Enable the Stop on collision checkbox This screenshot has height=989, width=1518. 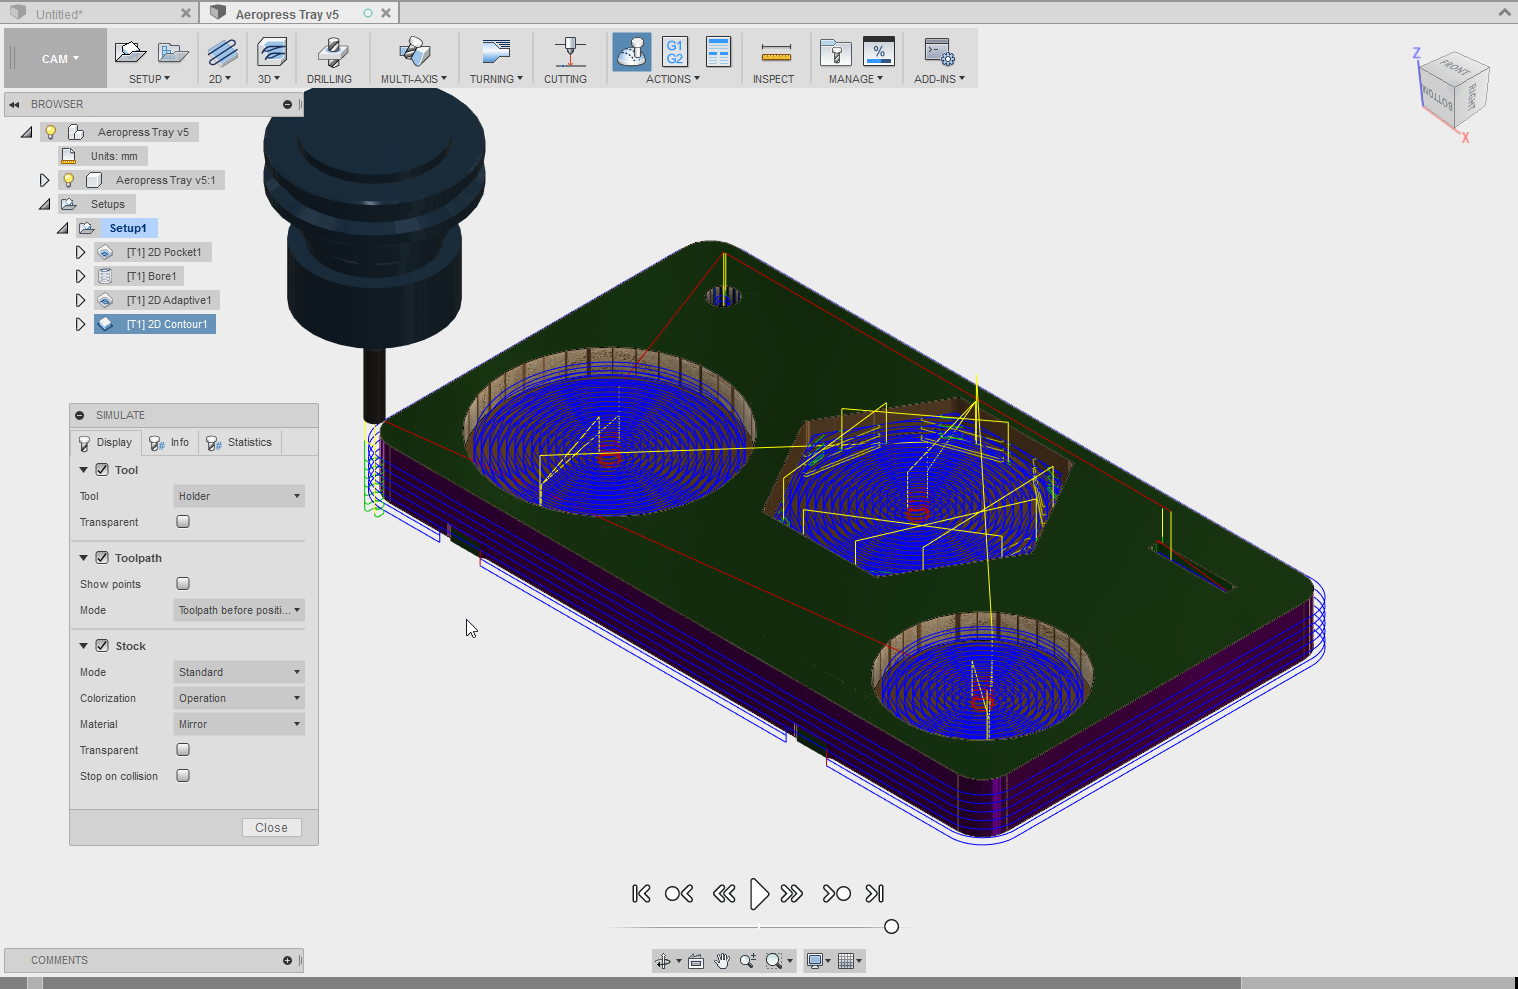click(x=183, y=776)
